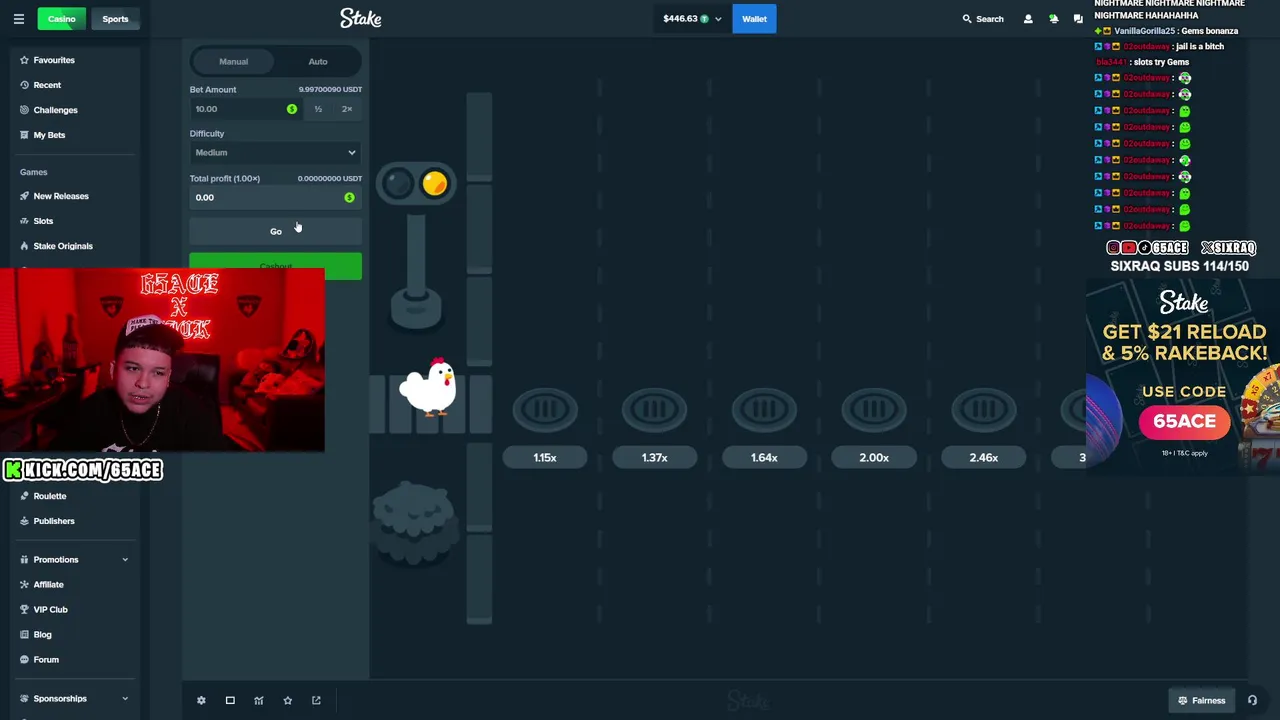Screen dimensions: 1280x720
Task: Click the Wallet button
Action: coord(754,19)
